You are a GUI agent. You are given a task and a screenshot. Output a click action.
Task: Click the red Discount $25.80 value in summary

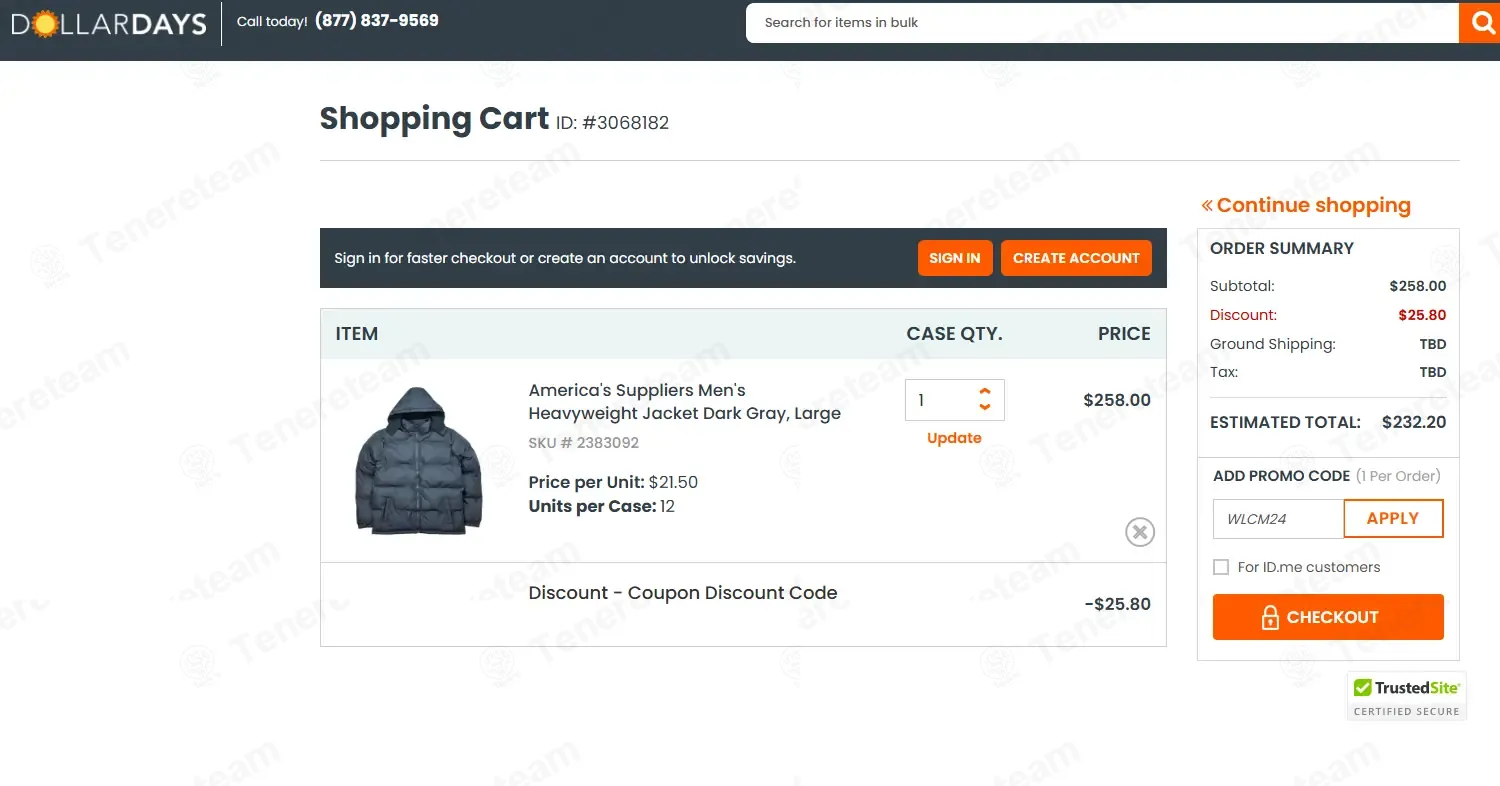click(x=1422, y=315)
